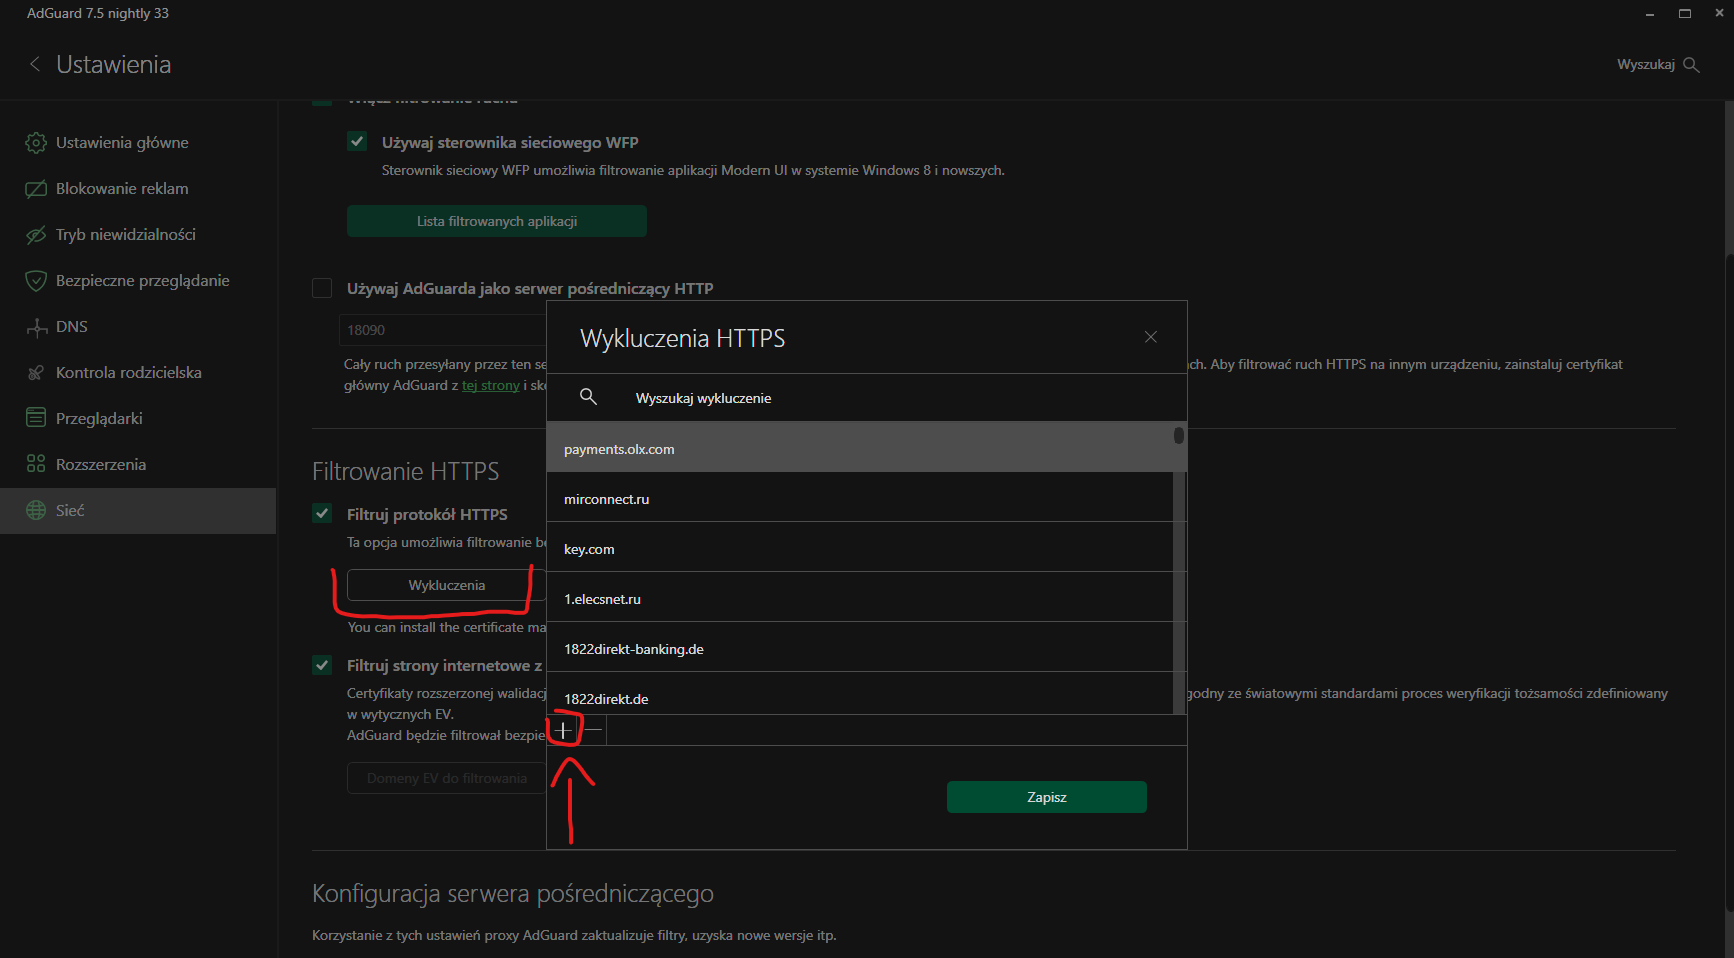Select 1822direkt-banking.de exclusion row

click(860, 647)
